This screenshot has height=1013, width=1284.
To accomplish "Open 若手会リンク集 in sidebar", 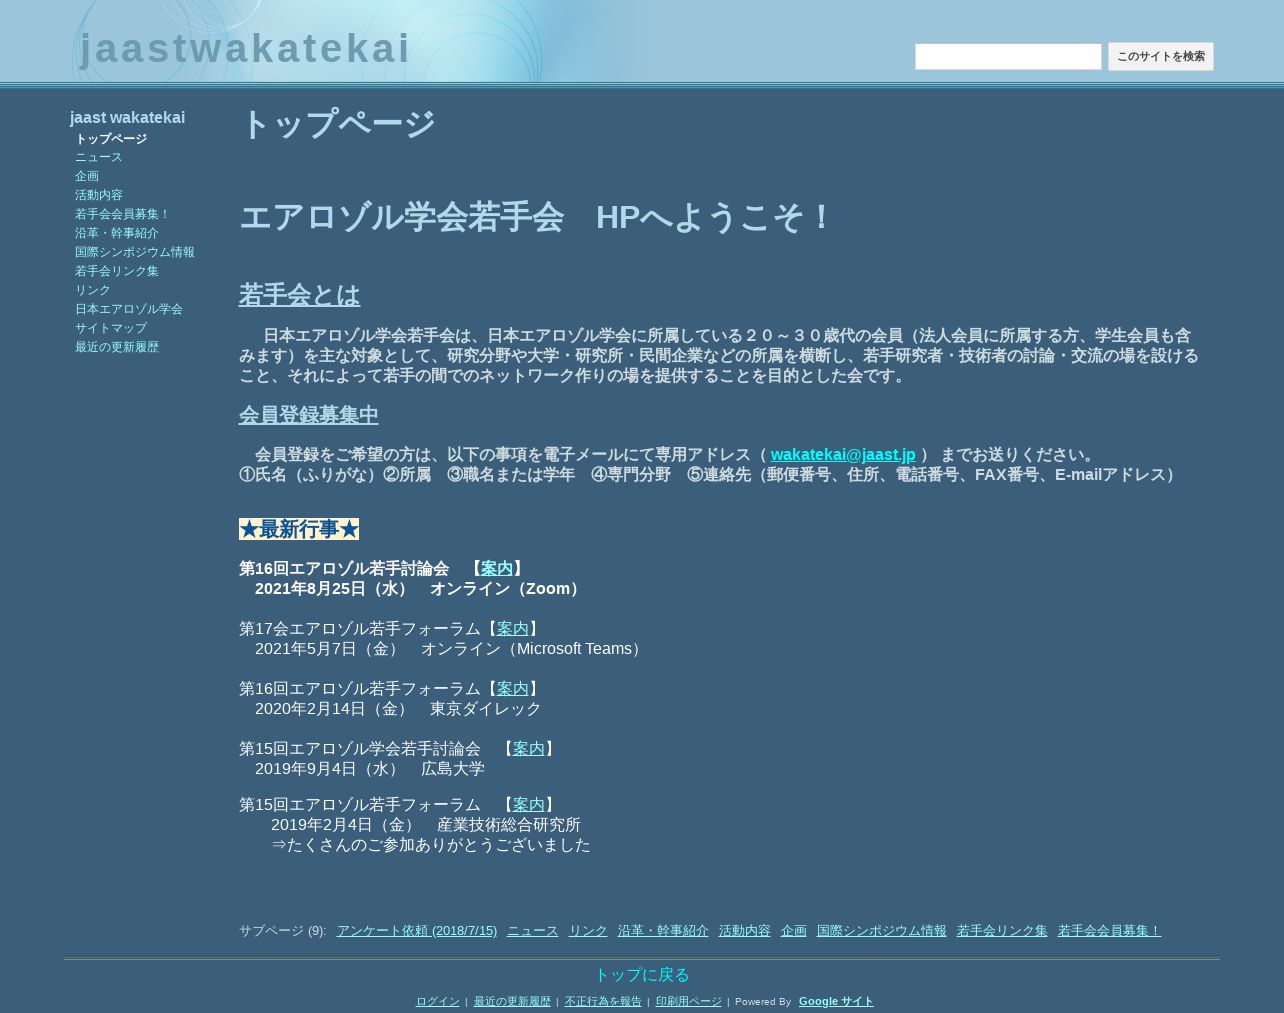I will 117,271.
